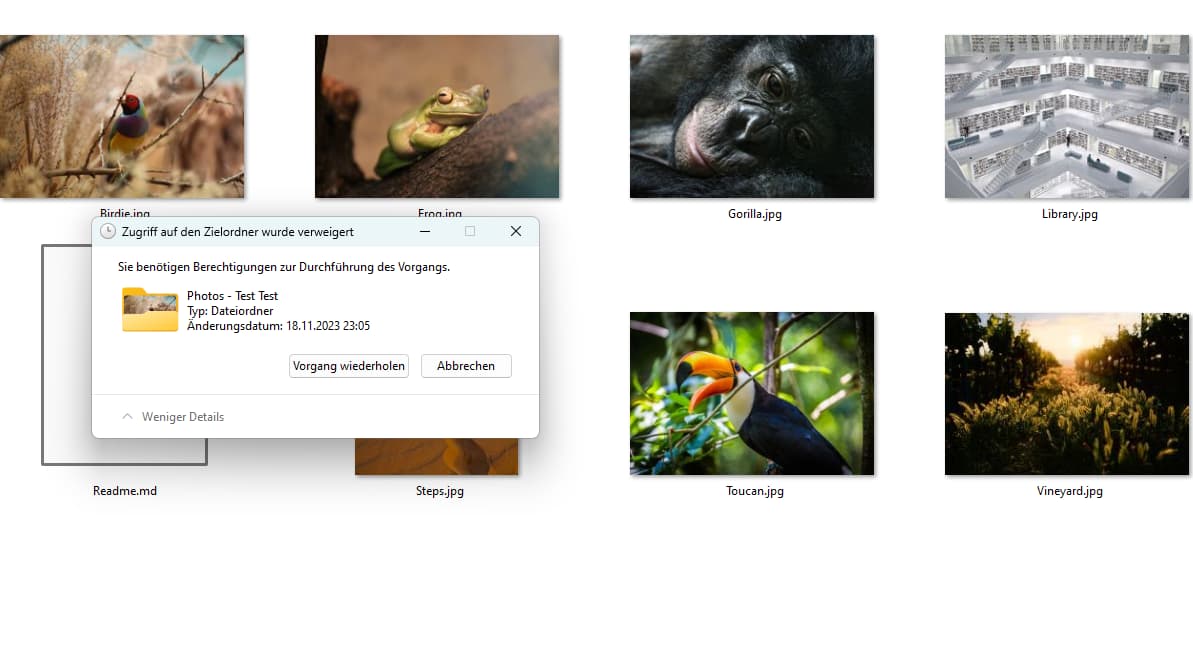Click the Photos - Test Test folder icon
This screenshot has width=1193, height=663.
[150, 310]
